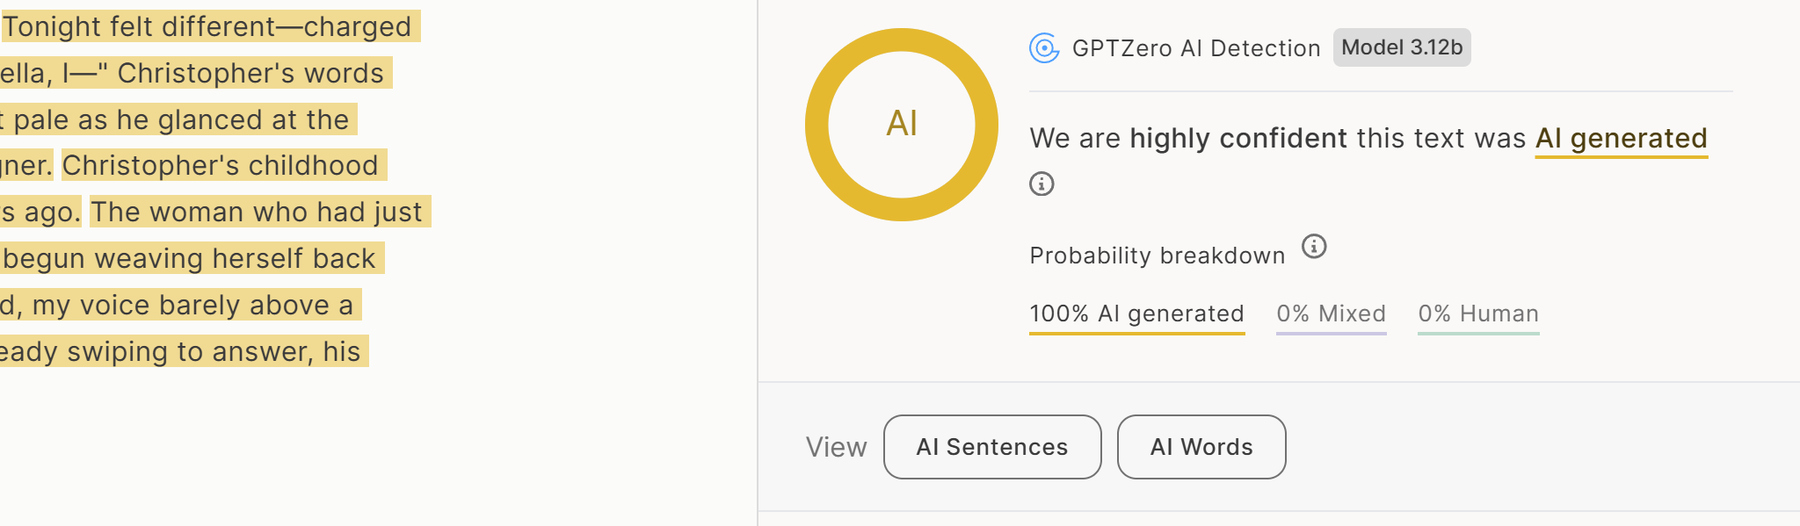Open the underlined "AI generated" link
Image resolution: width=1800 pixels, height=526 pixels.
click(x=1620, y=139)
